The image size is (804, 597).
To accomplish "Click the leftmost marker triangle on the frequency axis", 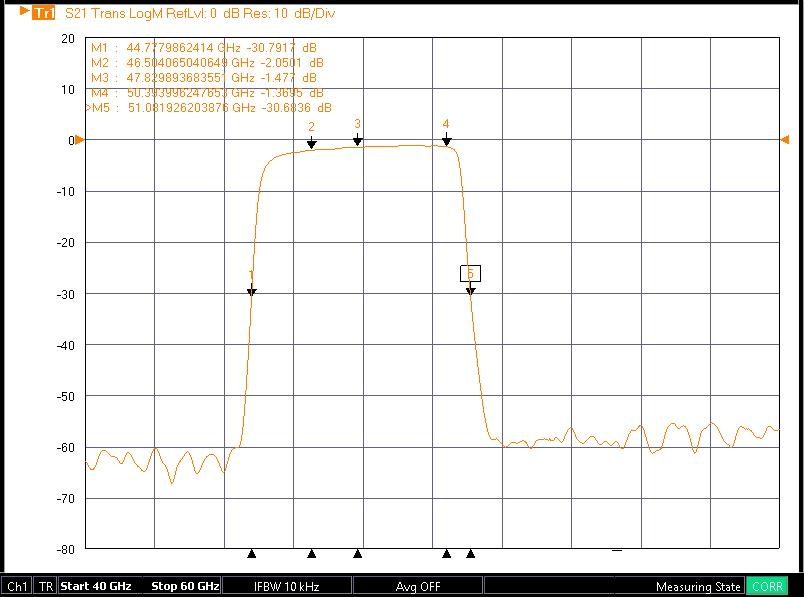I will coord(252,553).
